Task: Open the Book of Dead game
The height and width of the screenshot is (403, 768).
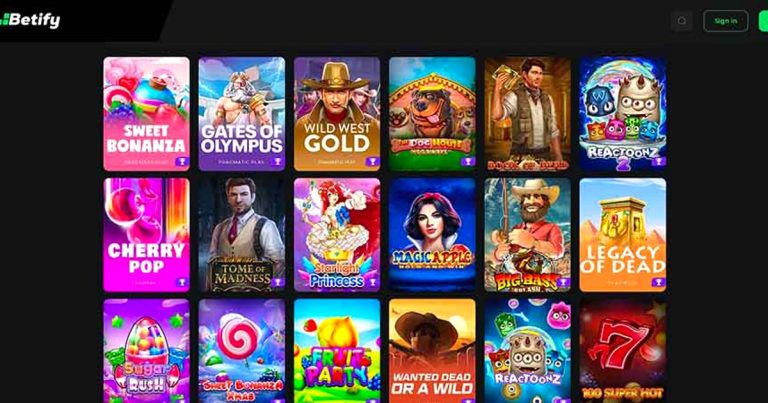Action: [x=528, y=114]
